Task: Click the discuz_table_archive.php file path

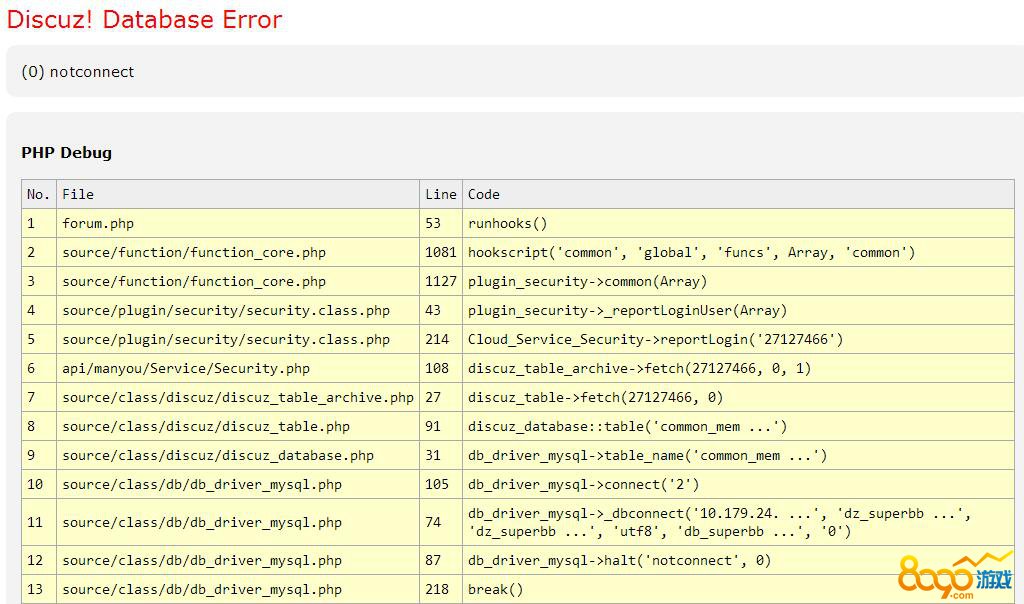Action: pyautogui.click(x=238, y=397)
